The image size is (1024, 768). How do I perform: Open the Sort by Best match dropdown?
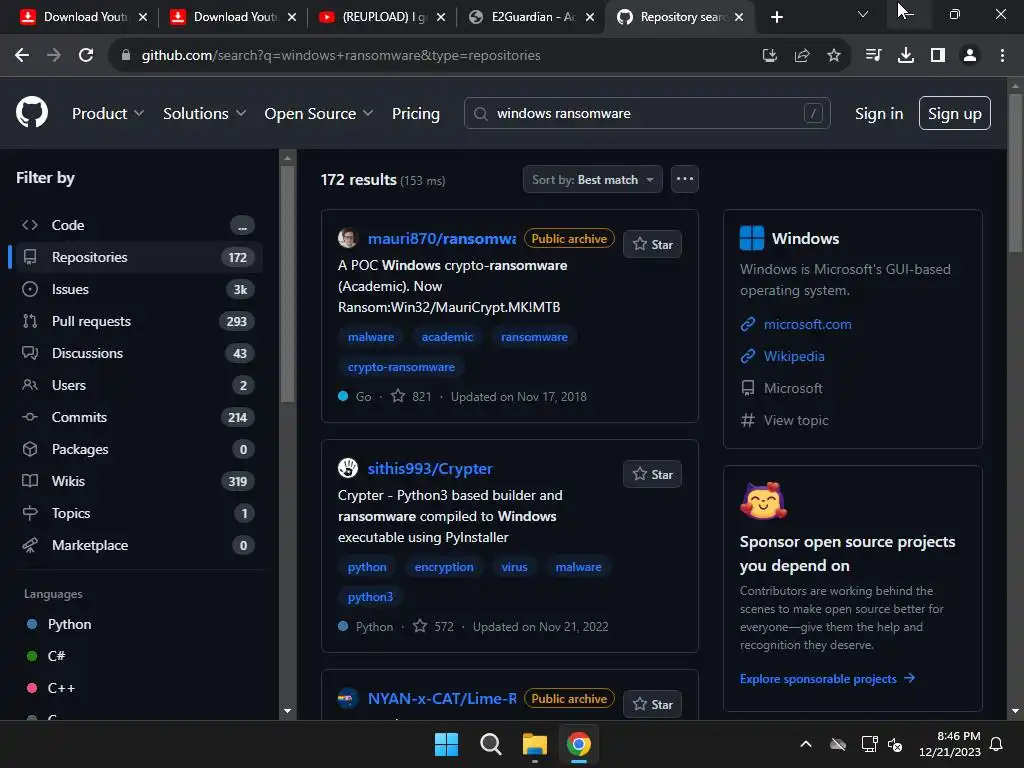(592, 180)
